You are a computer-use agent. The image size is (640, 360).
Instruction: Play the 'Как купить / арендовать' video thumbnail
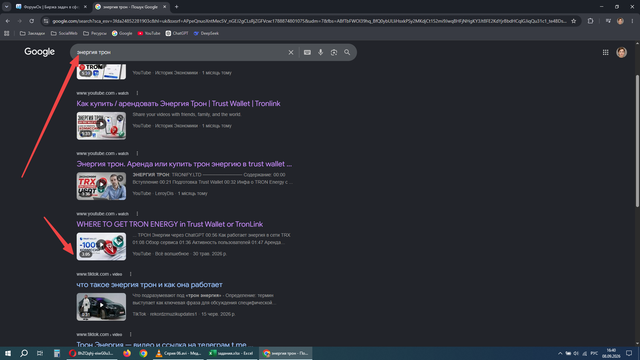[101, 126]
